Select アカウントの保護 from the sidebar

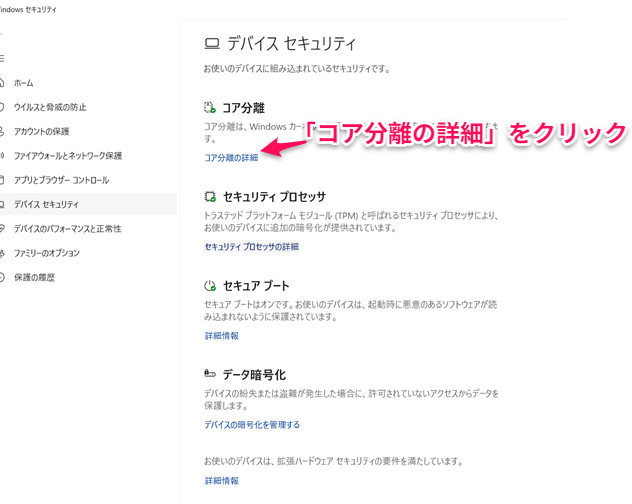click(x=41, y=132)
